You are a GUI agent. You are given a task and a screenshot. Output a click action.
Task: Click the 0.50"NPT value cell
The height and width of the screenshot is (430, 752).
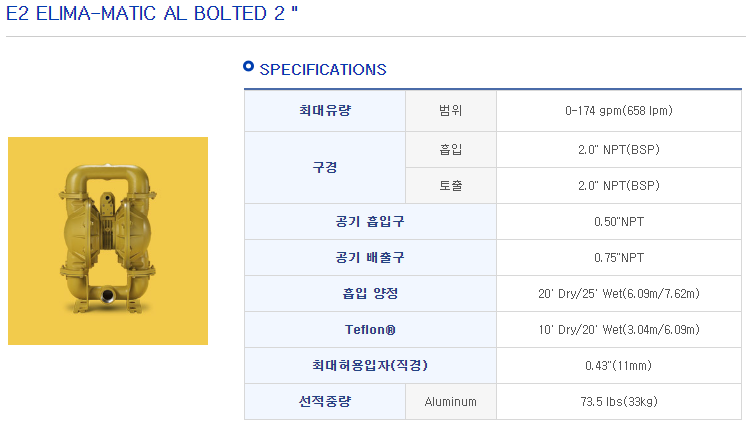click(x=618, y=222)
